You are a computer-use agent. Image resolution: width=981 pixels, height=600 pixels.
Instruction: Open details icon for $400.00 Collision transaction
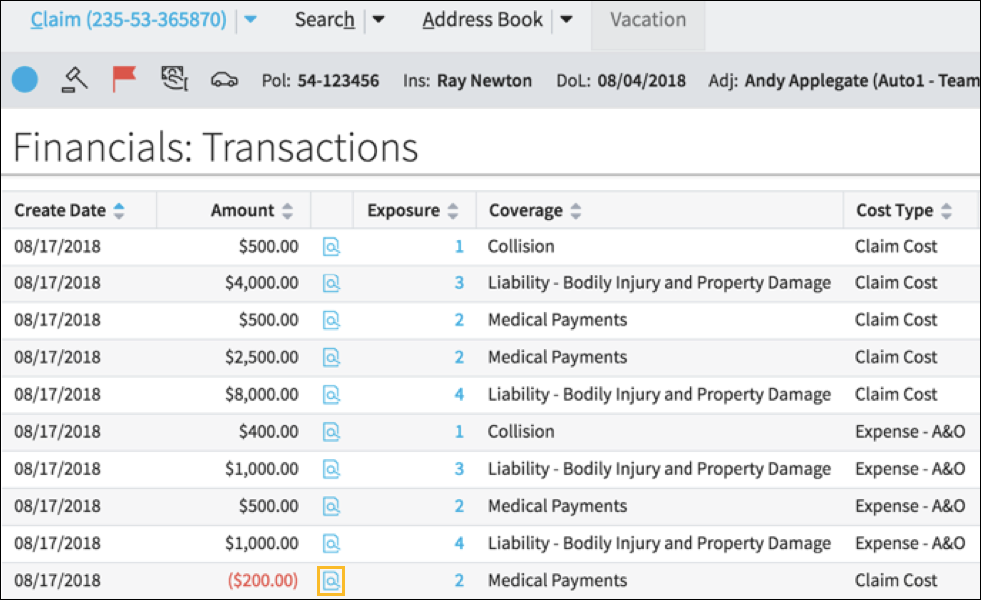tap(331, 432)
